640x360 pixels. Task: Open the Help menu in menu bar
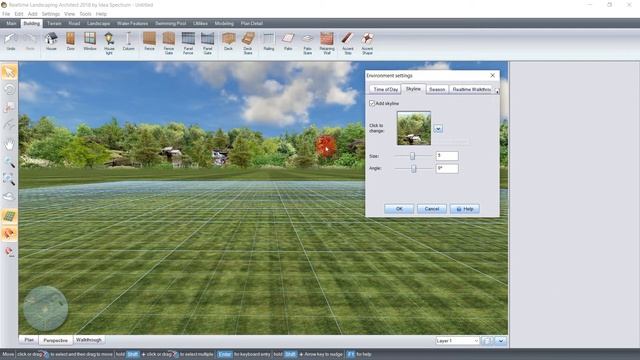click(101, 14)
